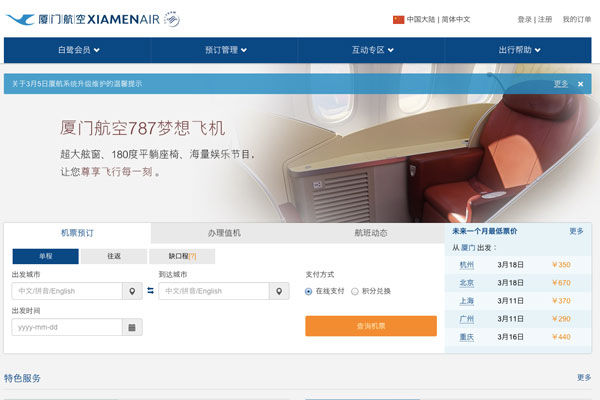Viewport: 600px width, 400px height.
Task: Open 注册 register link
Action: pos(545,19)
